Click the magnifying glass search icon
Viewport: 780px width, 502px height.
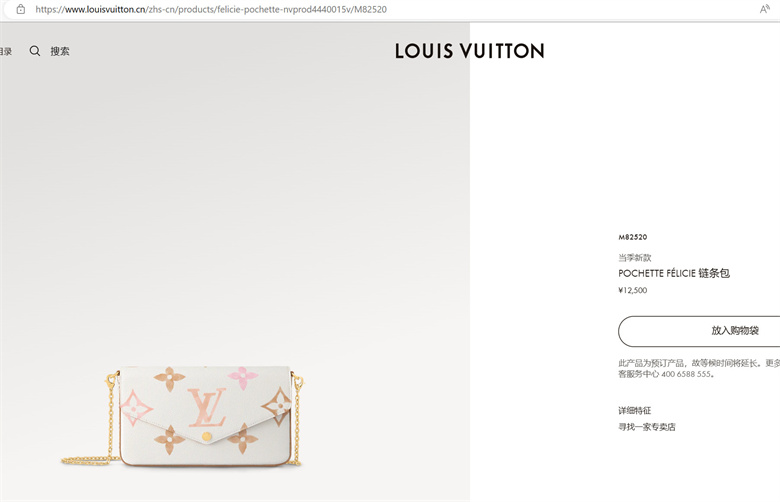point(35,51)
